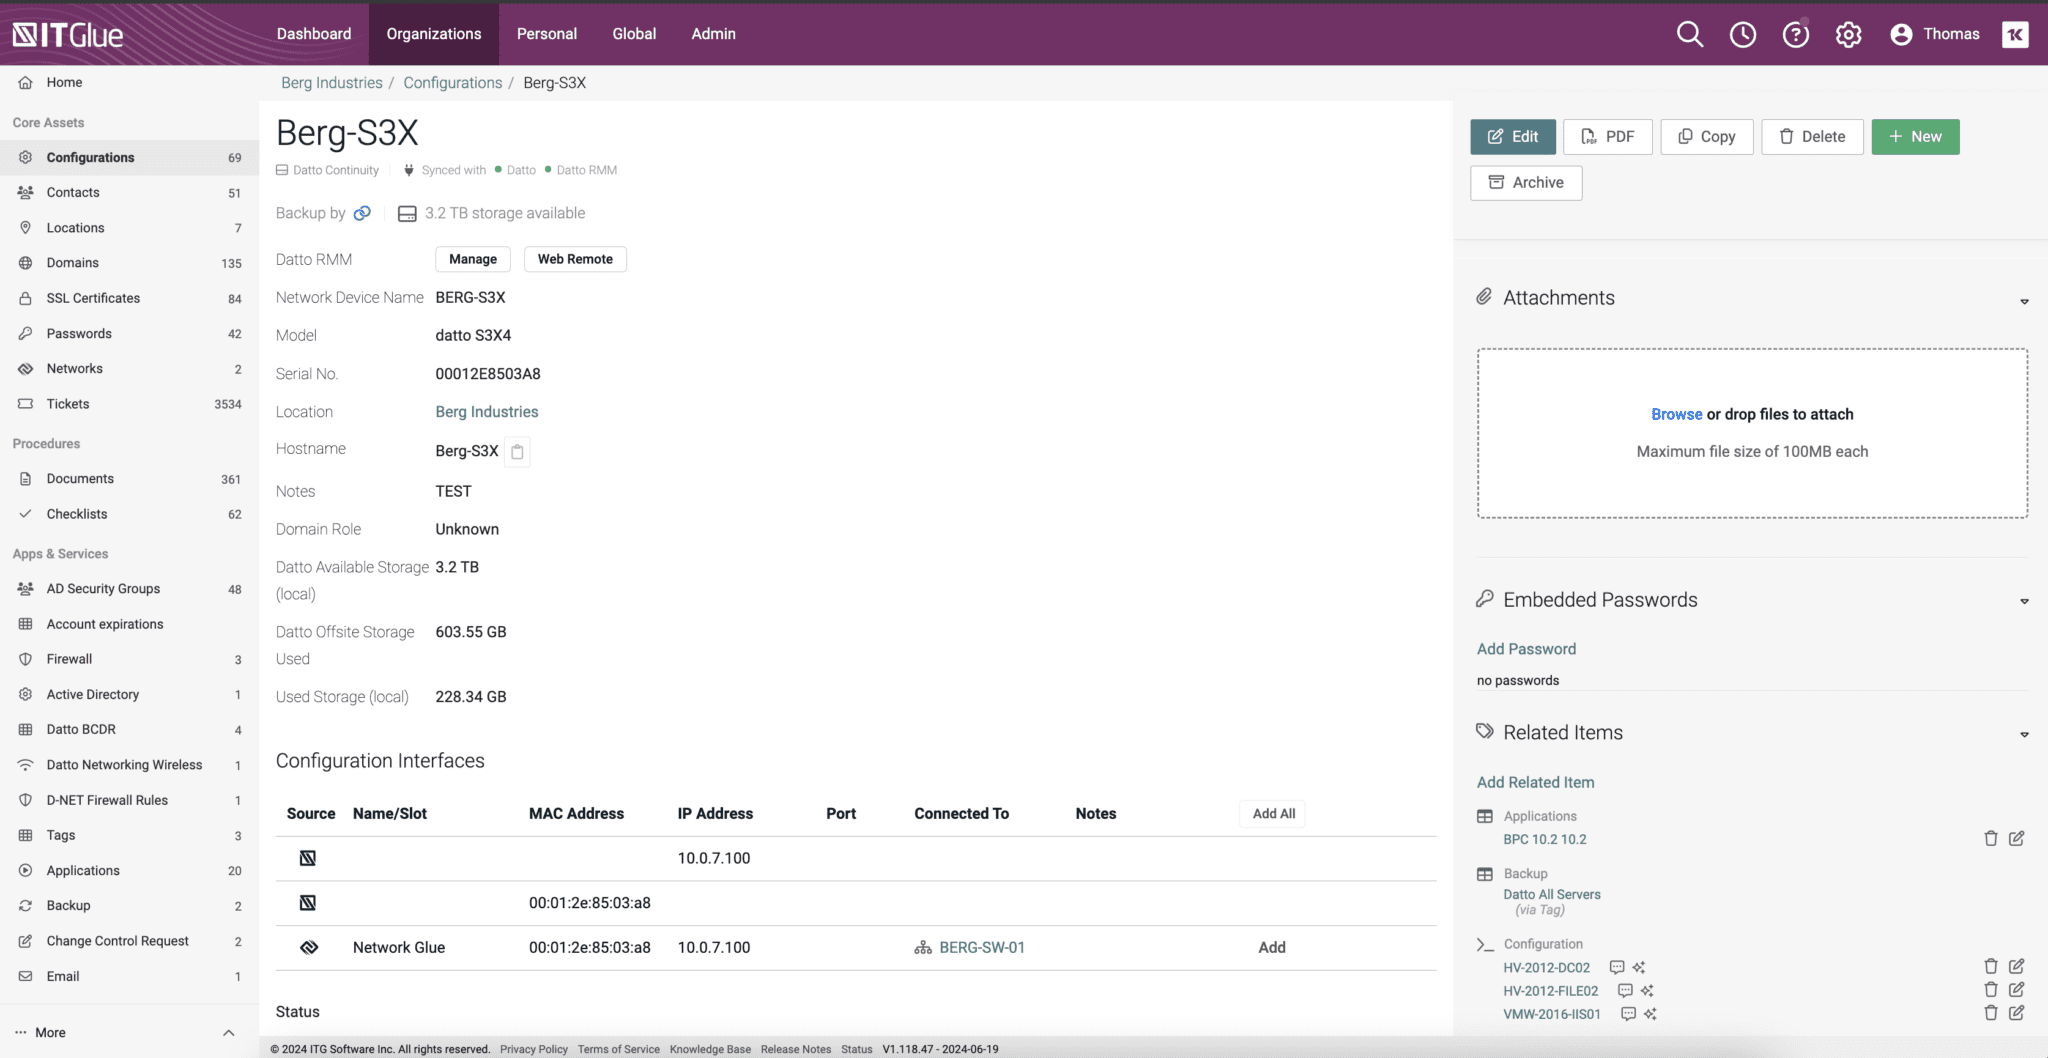Screen dimensions: 2048x1058
Task: Collapse the Embedded Passwords section
Action: [2025, 602]
